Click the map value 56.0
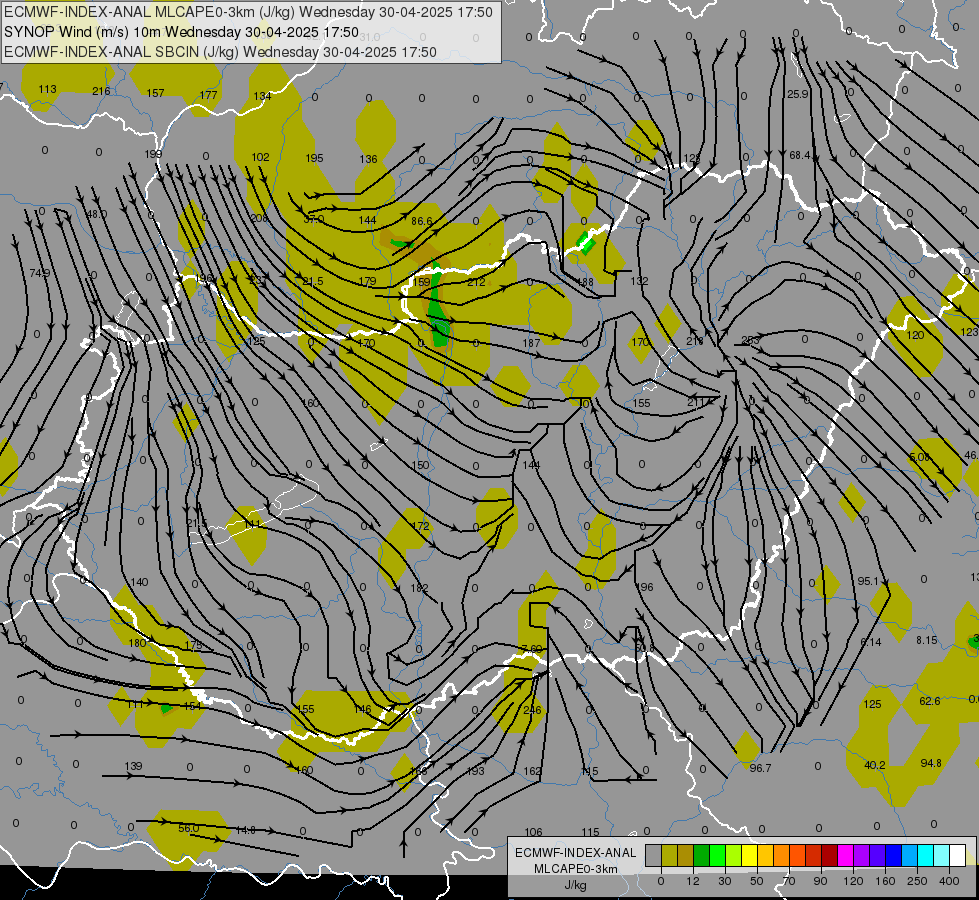 [x=188, y=828]
